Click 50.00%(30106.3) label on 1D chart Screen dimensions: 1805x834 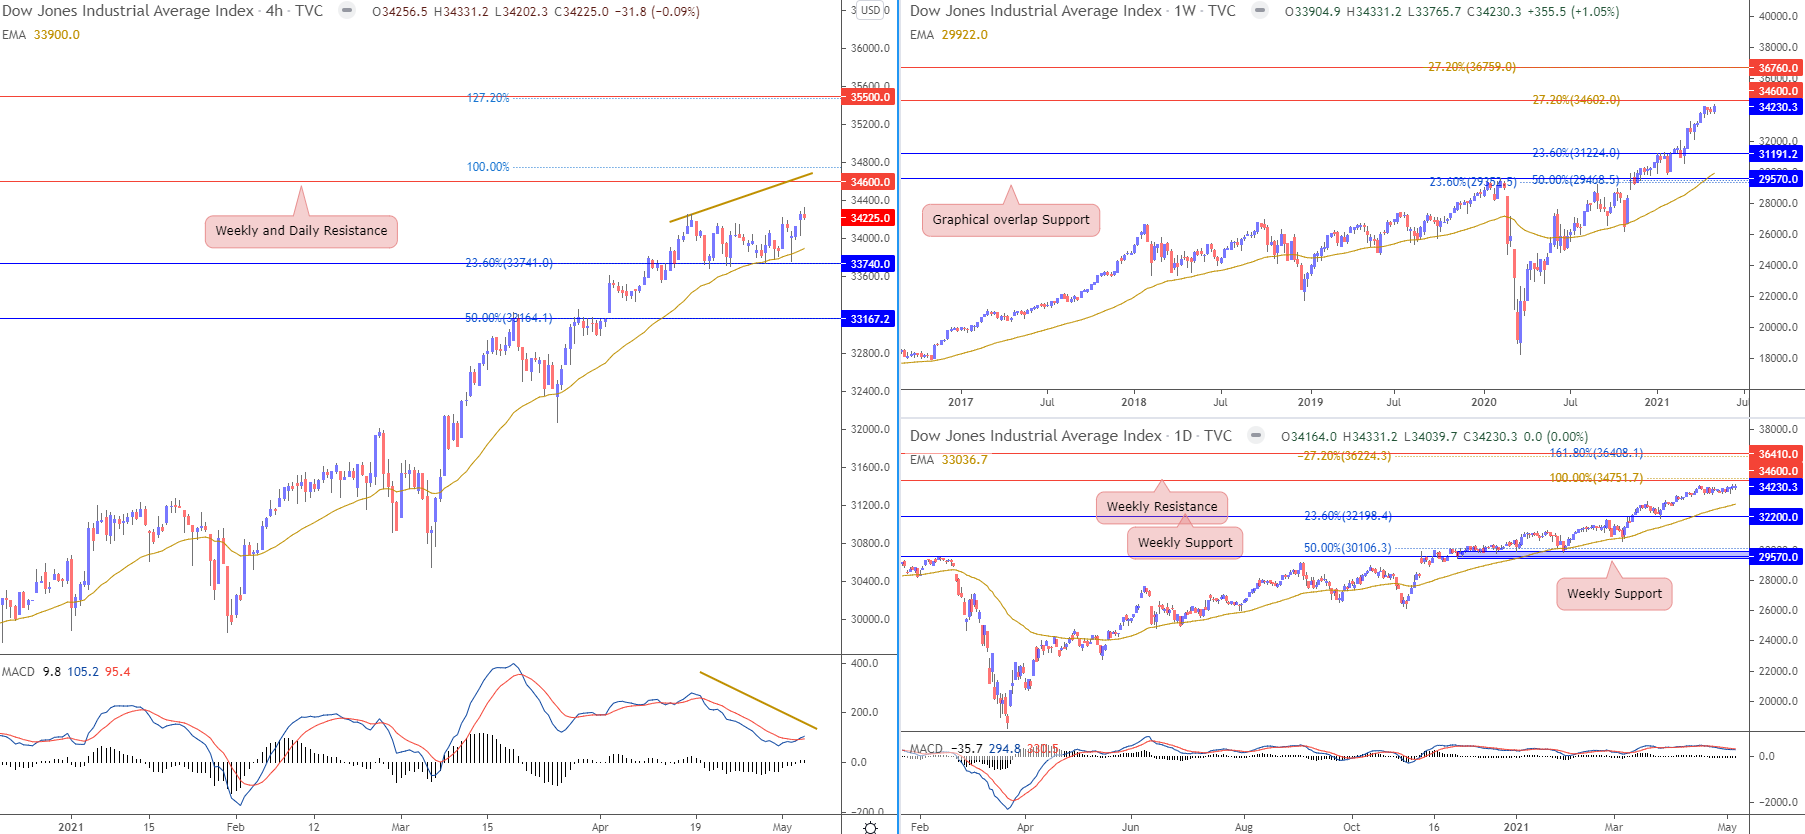(1347, 548)
